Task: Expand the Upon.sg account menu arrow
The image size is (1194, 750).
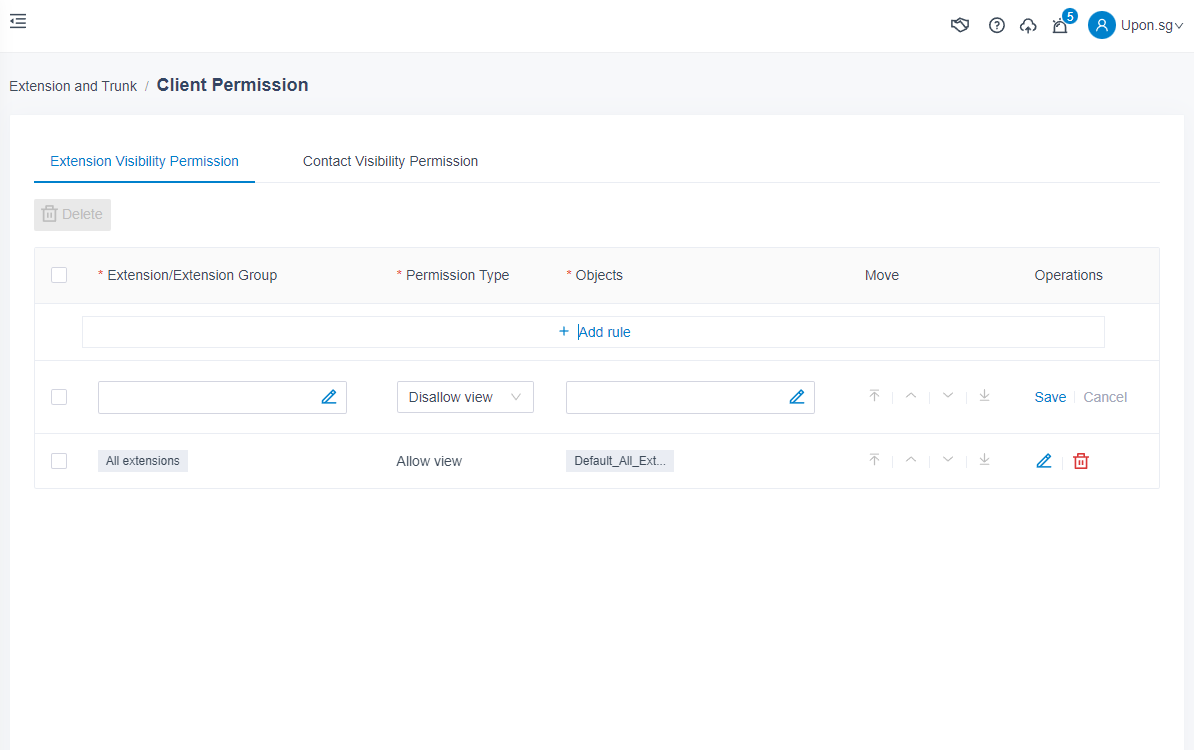Action: point(1179,27)
